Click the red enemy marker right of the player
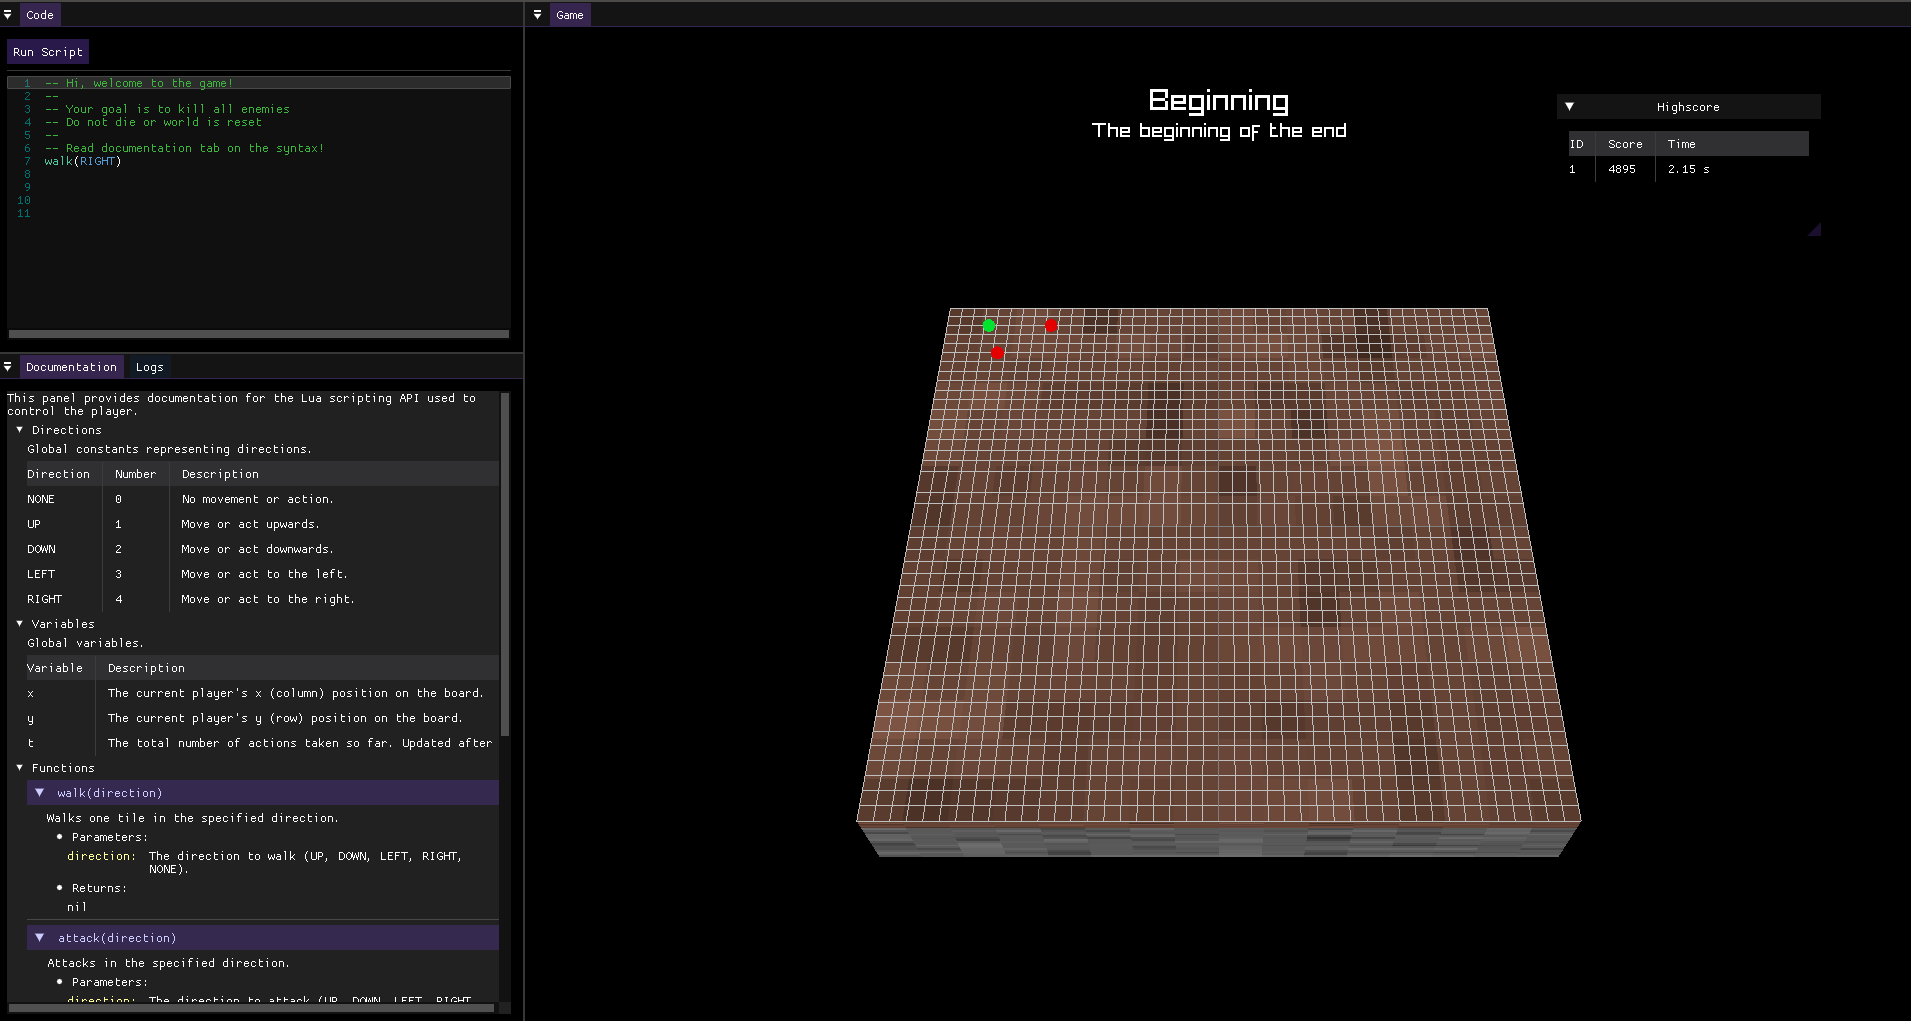 click(x=1051, y=326)
